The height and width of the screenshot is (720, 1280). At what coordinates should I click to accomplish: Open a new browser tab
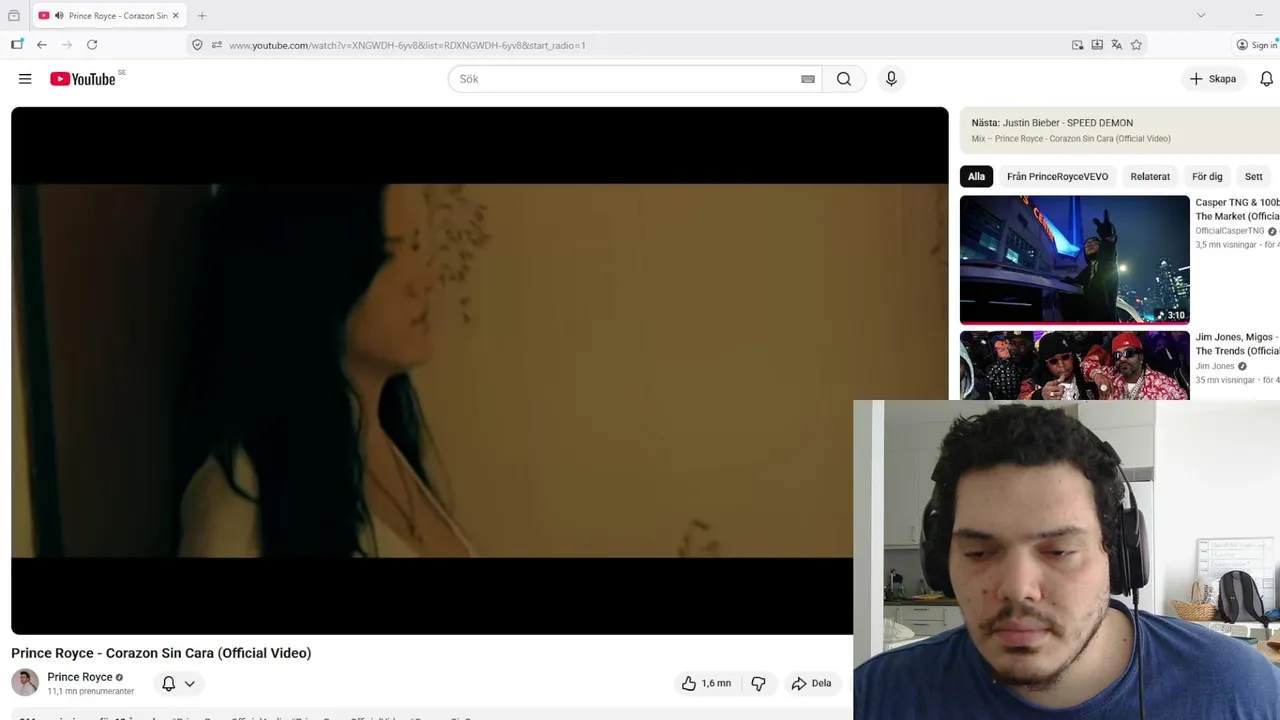pos(202,16)
